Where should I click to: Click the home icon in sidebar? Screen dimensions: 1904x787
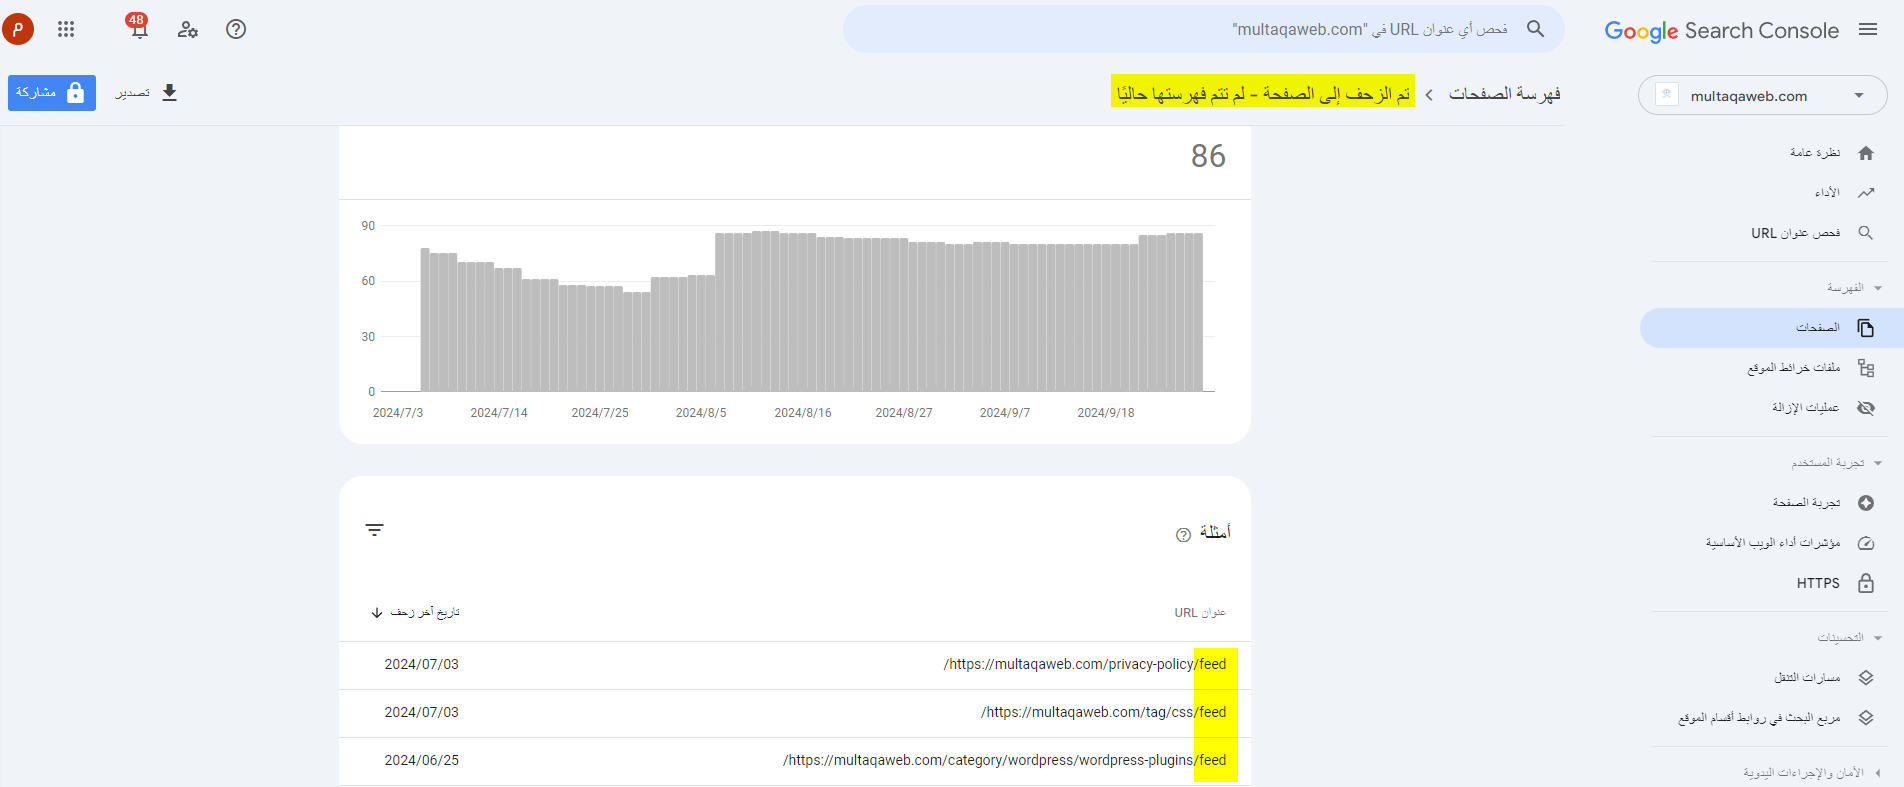pyautogui.click(x=1866, y=153)
